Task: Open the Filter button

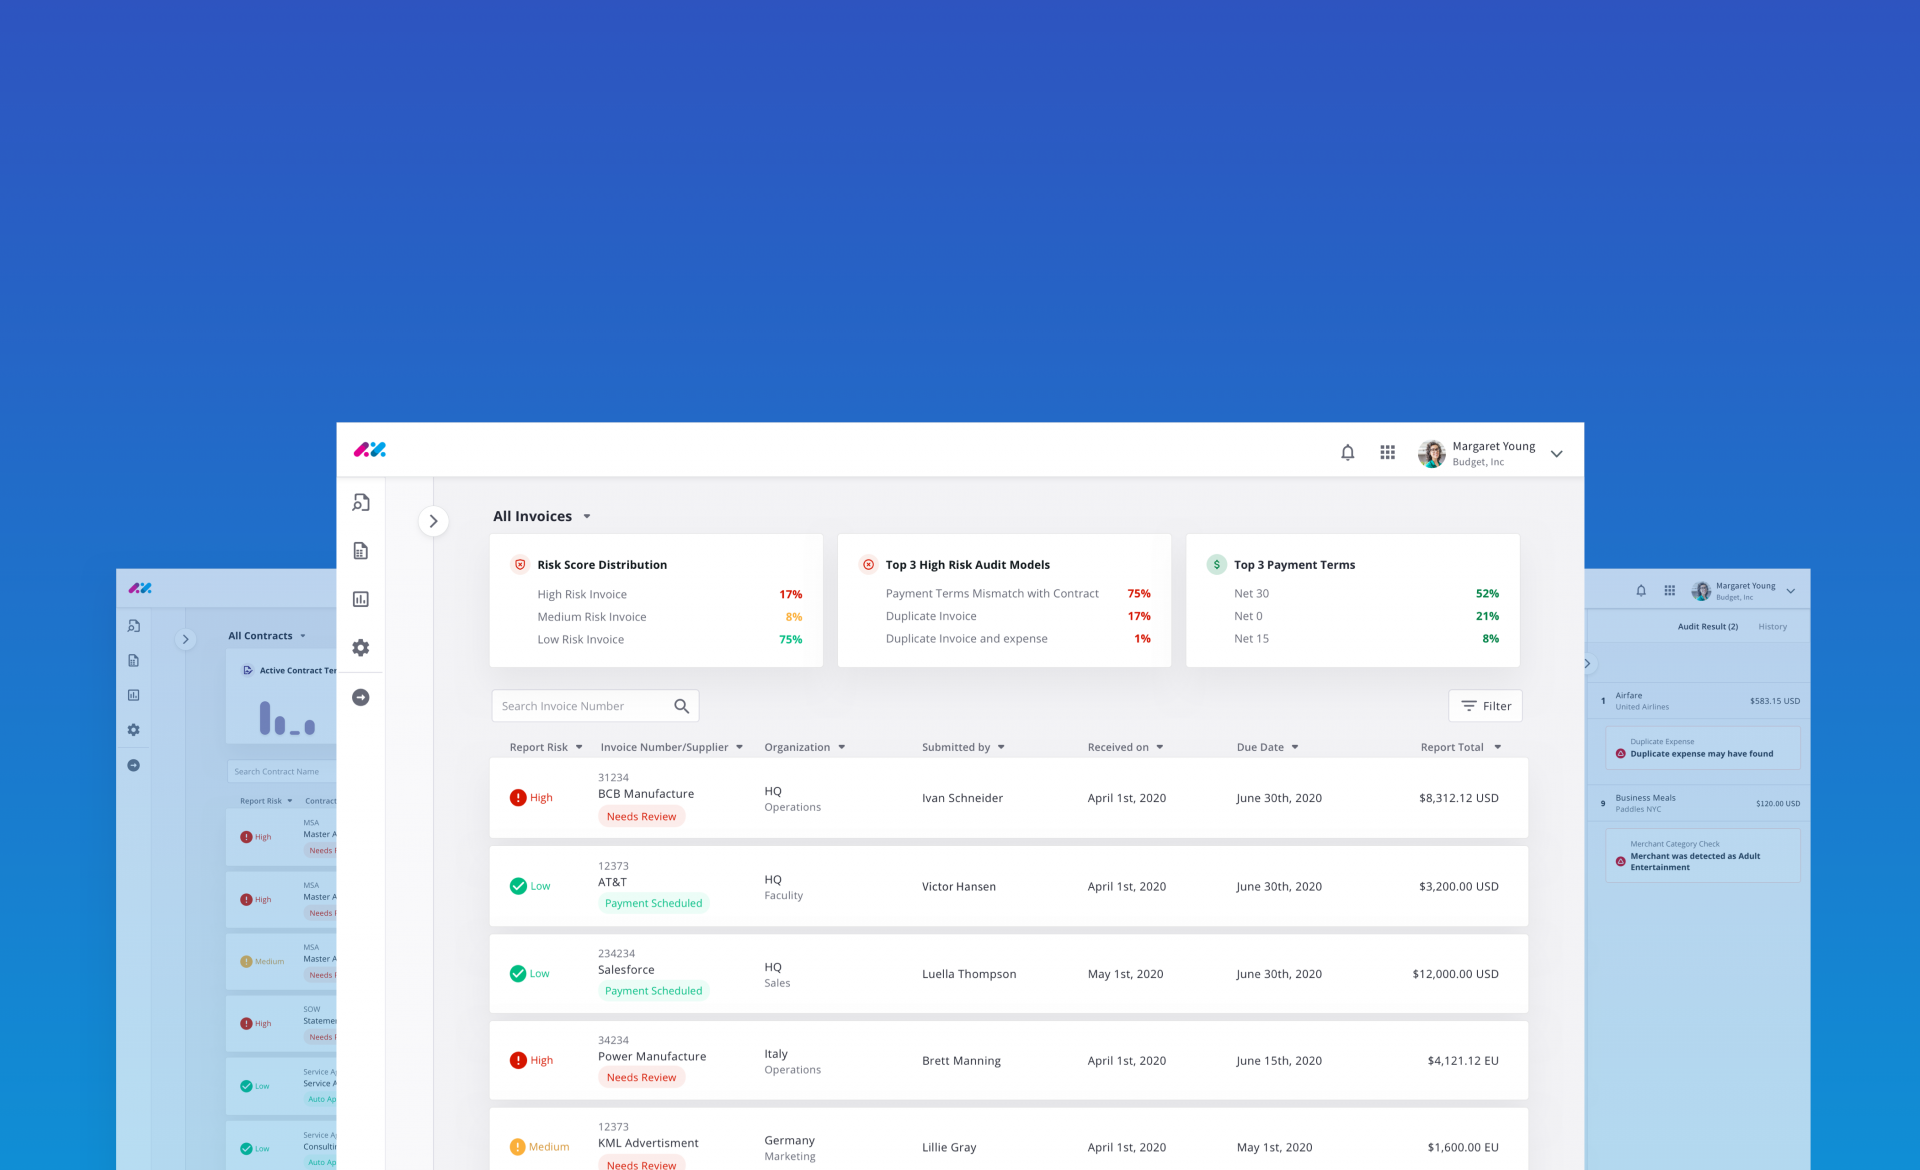Action: pyautogui.click(x=1485, y=706)
